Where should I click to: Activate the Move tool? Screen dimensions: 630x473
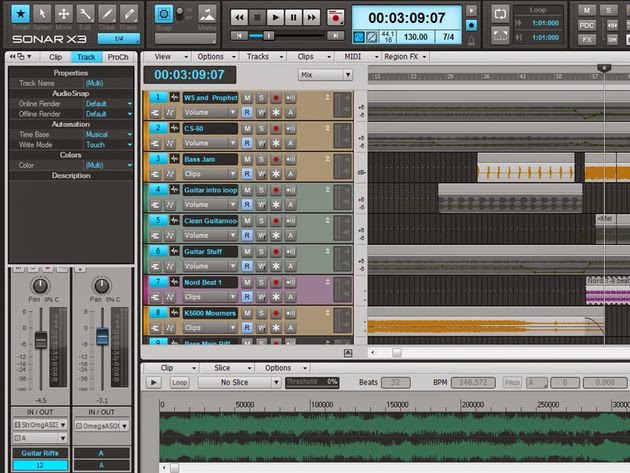pyautogui.click(x=63, y=14)
